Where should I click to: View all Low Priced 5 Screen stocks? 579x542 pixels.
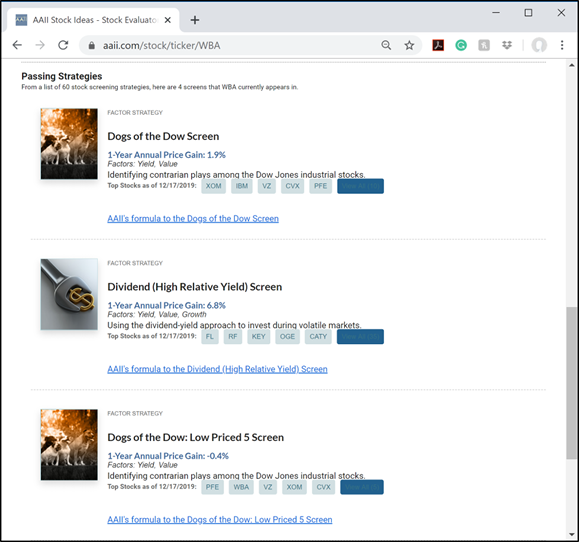click(x=362, y=487)
